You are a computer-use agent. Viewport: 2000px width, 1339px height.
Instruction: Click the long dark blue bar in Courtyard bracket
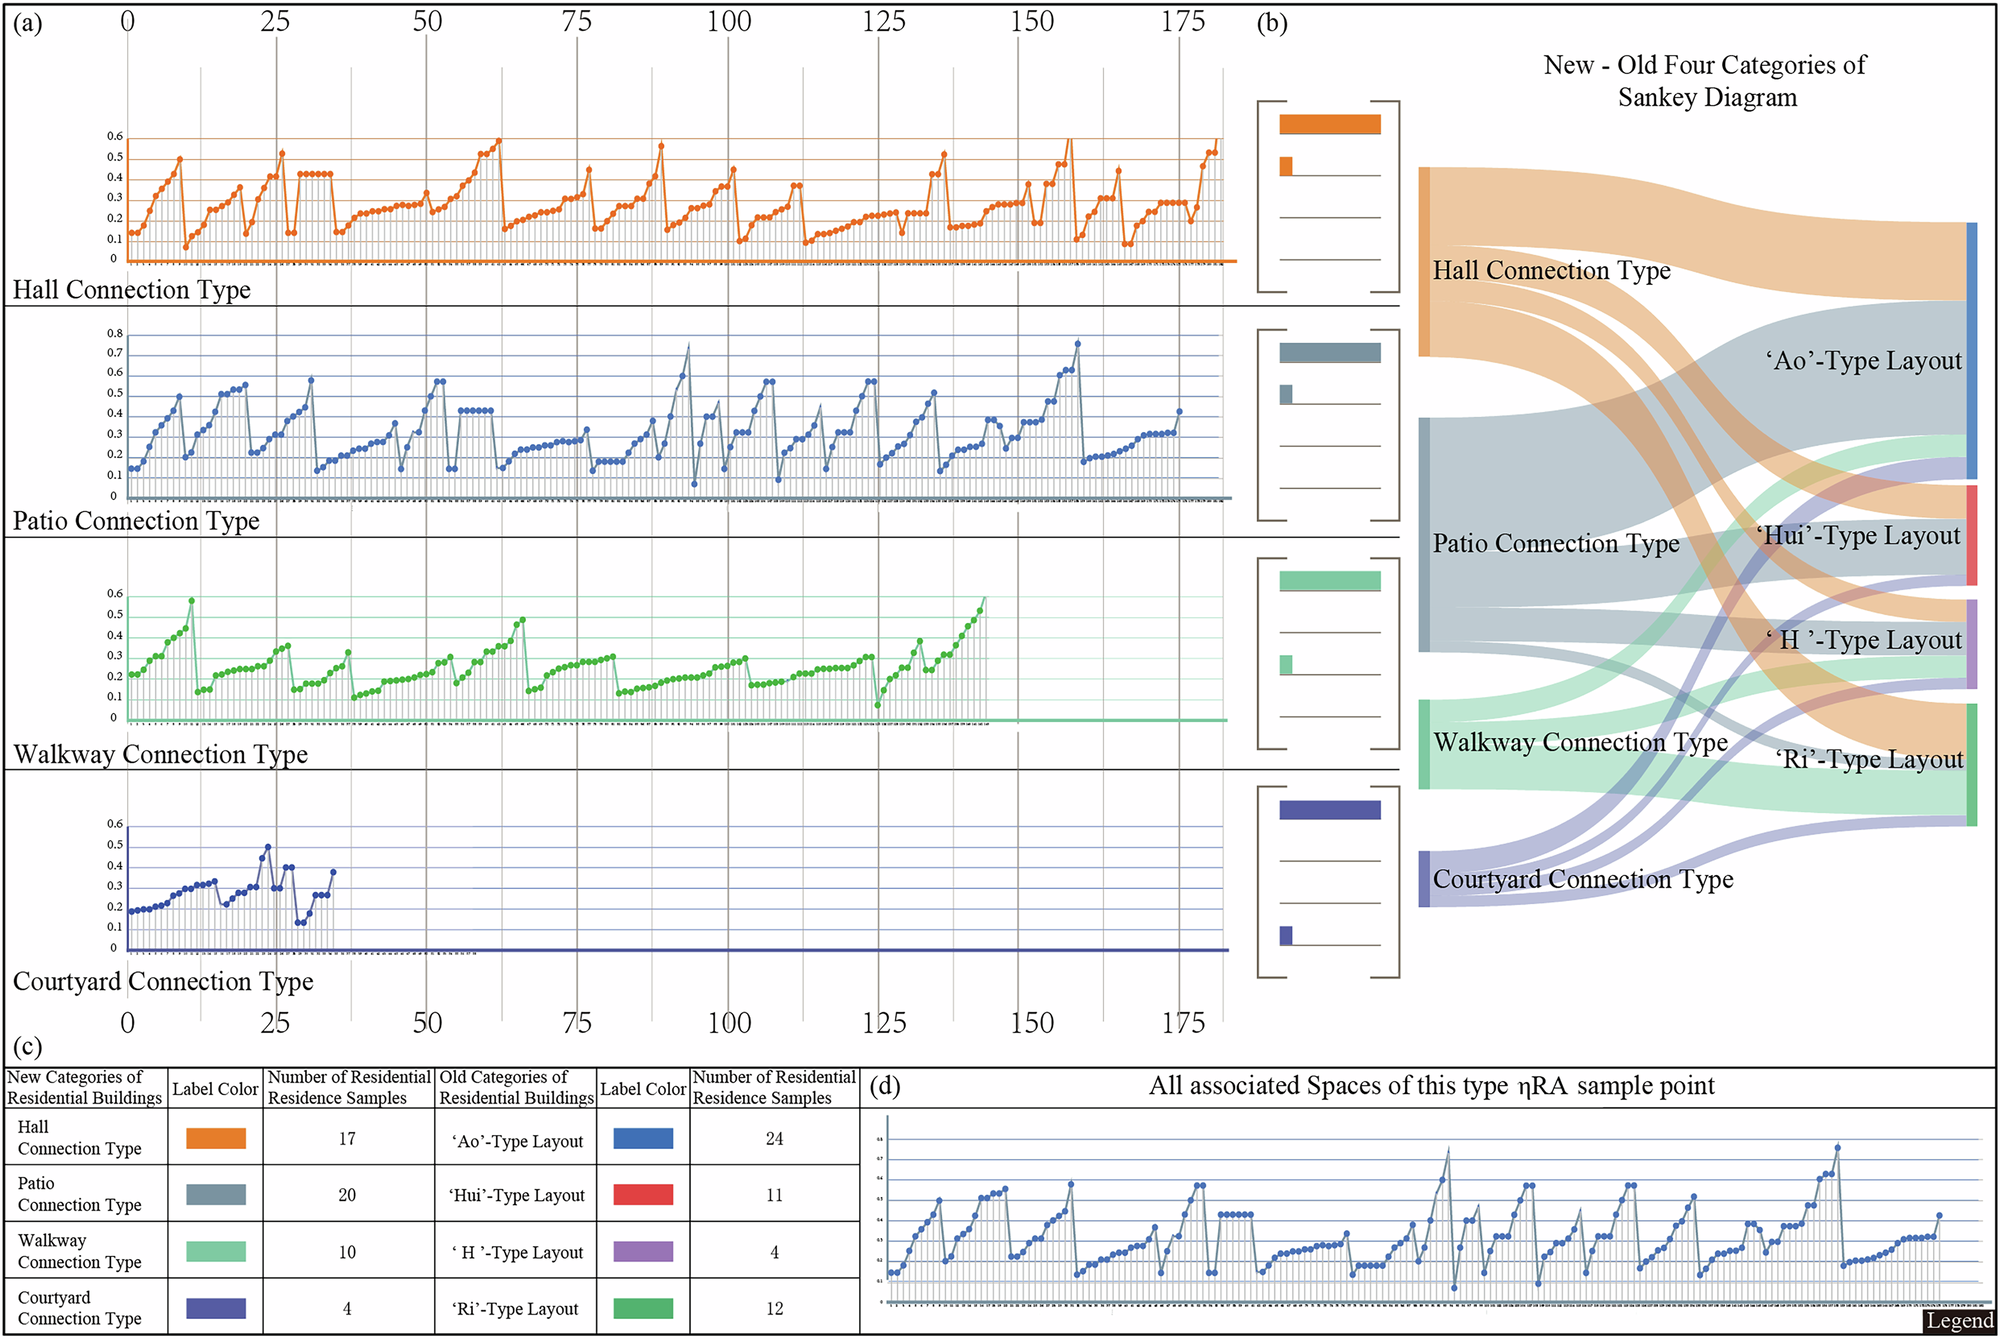click(x=1329, y=810)
